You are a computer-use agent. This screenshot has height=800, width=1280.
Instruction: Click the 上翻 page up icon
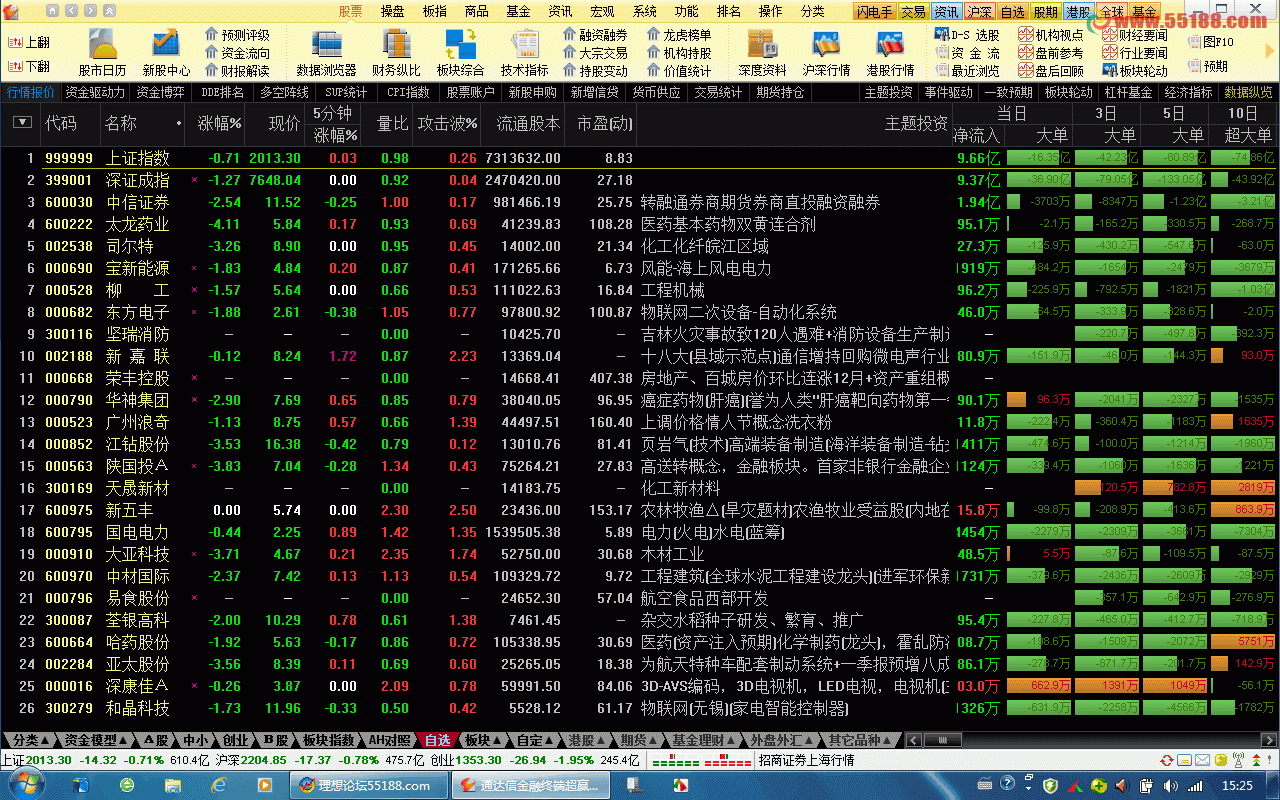pos(28,42)
